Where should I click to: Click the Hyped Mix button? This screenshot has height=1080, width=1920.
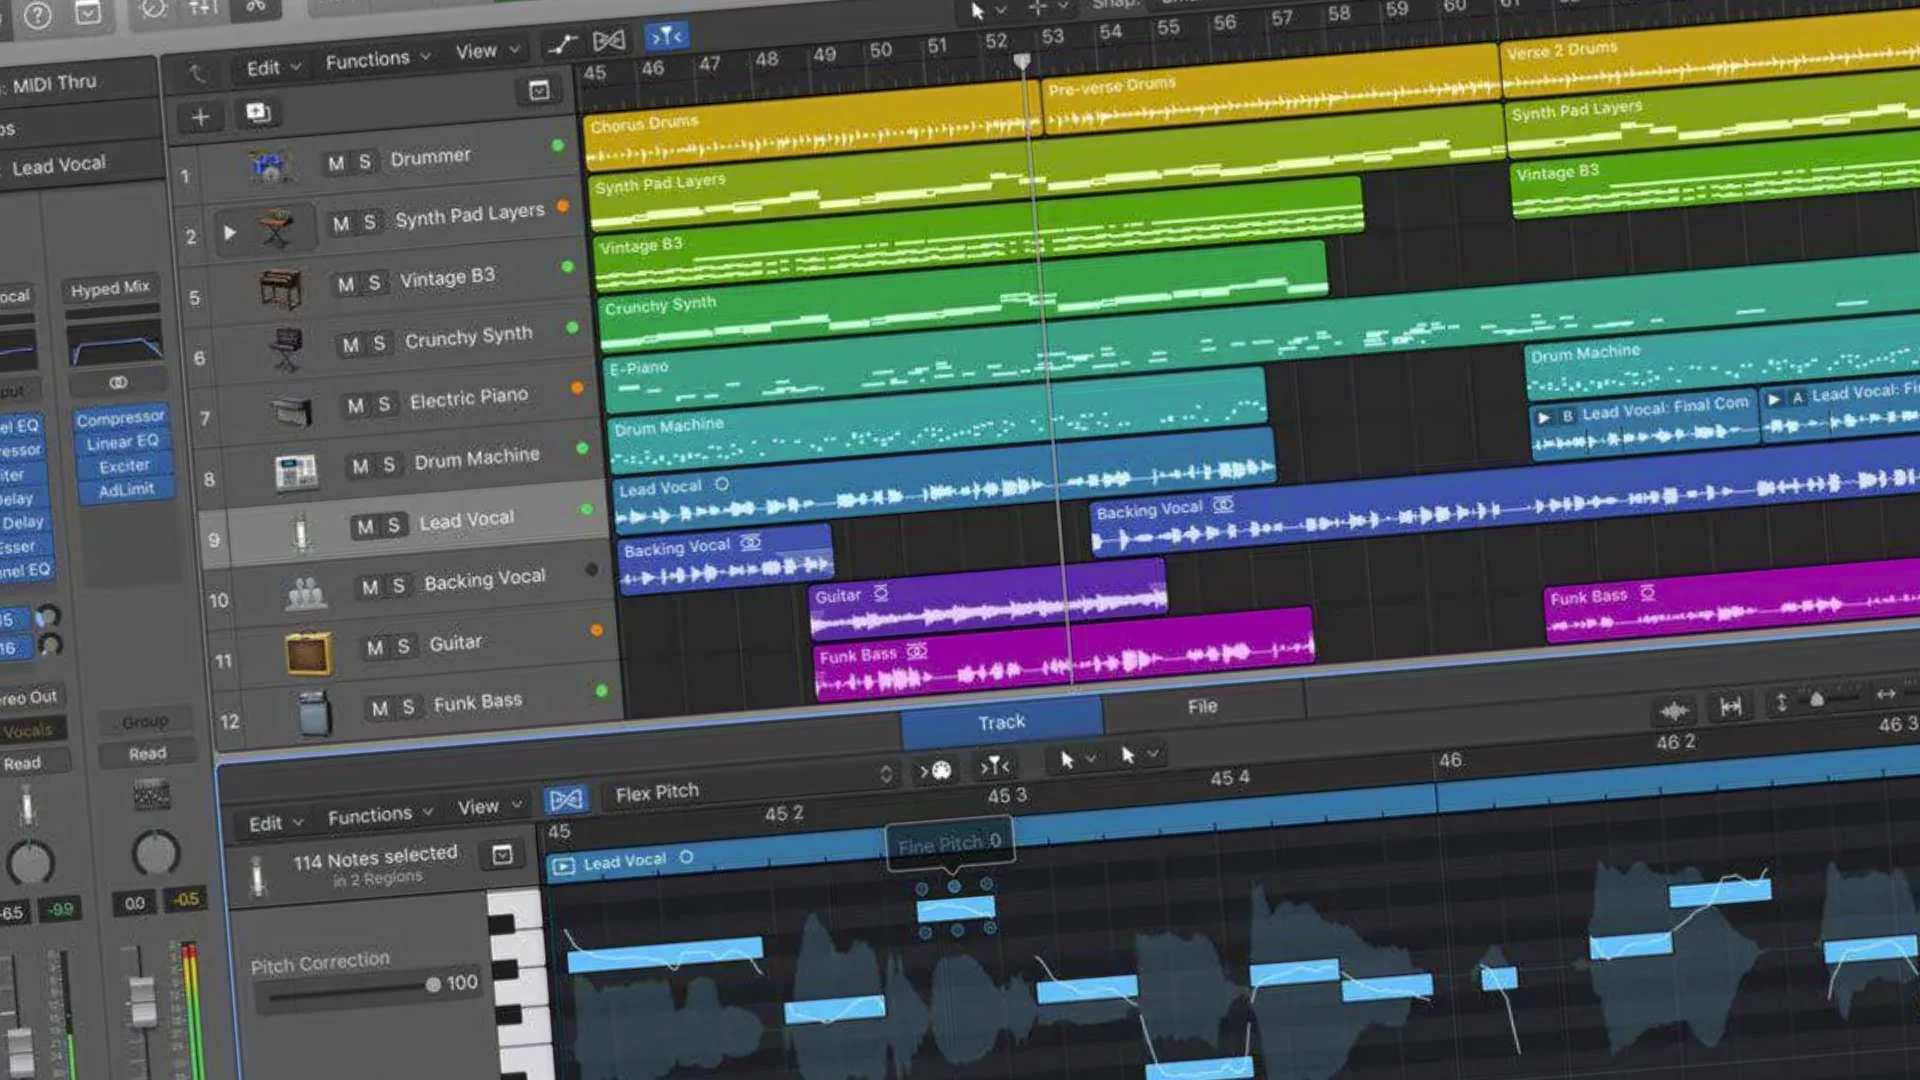[110, 289]
